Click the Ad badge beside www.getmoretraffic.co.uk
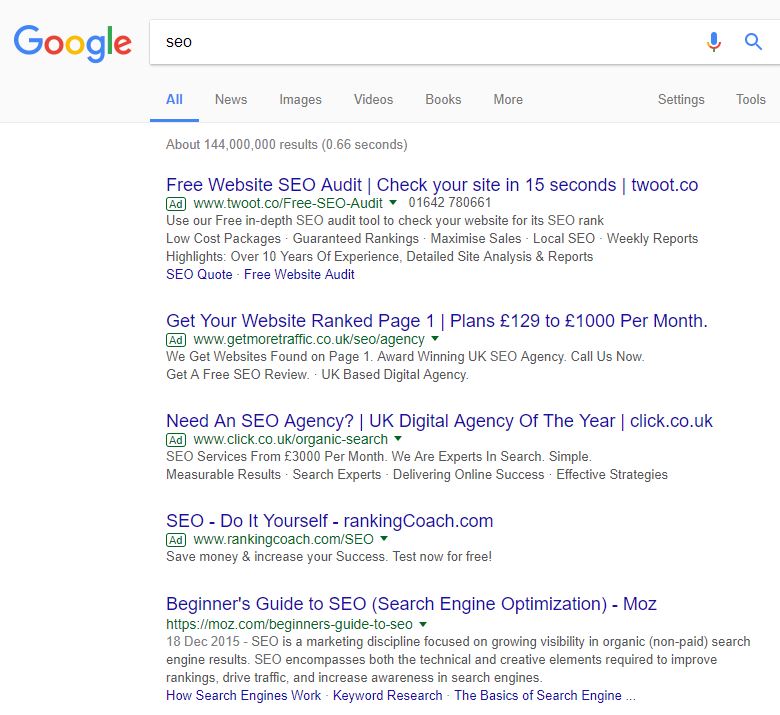This screenshot has height=715, width=780. point(176,340)
